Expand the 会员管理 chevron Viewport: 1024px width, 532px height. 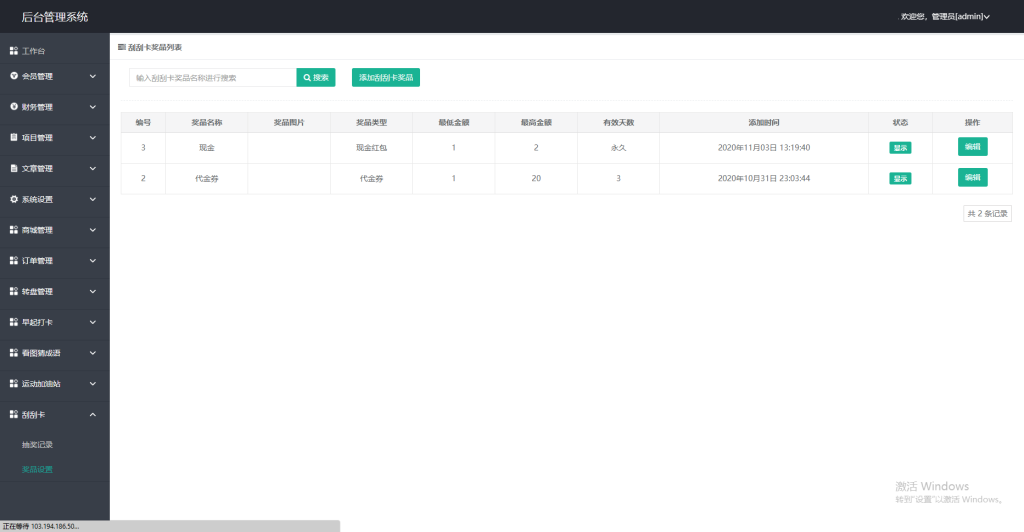click(x=93, y=76)
